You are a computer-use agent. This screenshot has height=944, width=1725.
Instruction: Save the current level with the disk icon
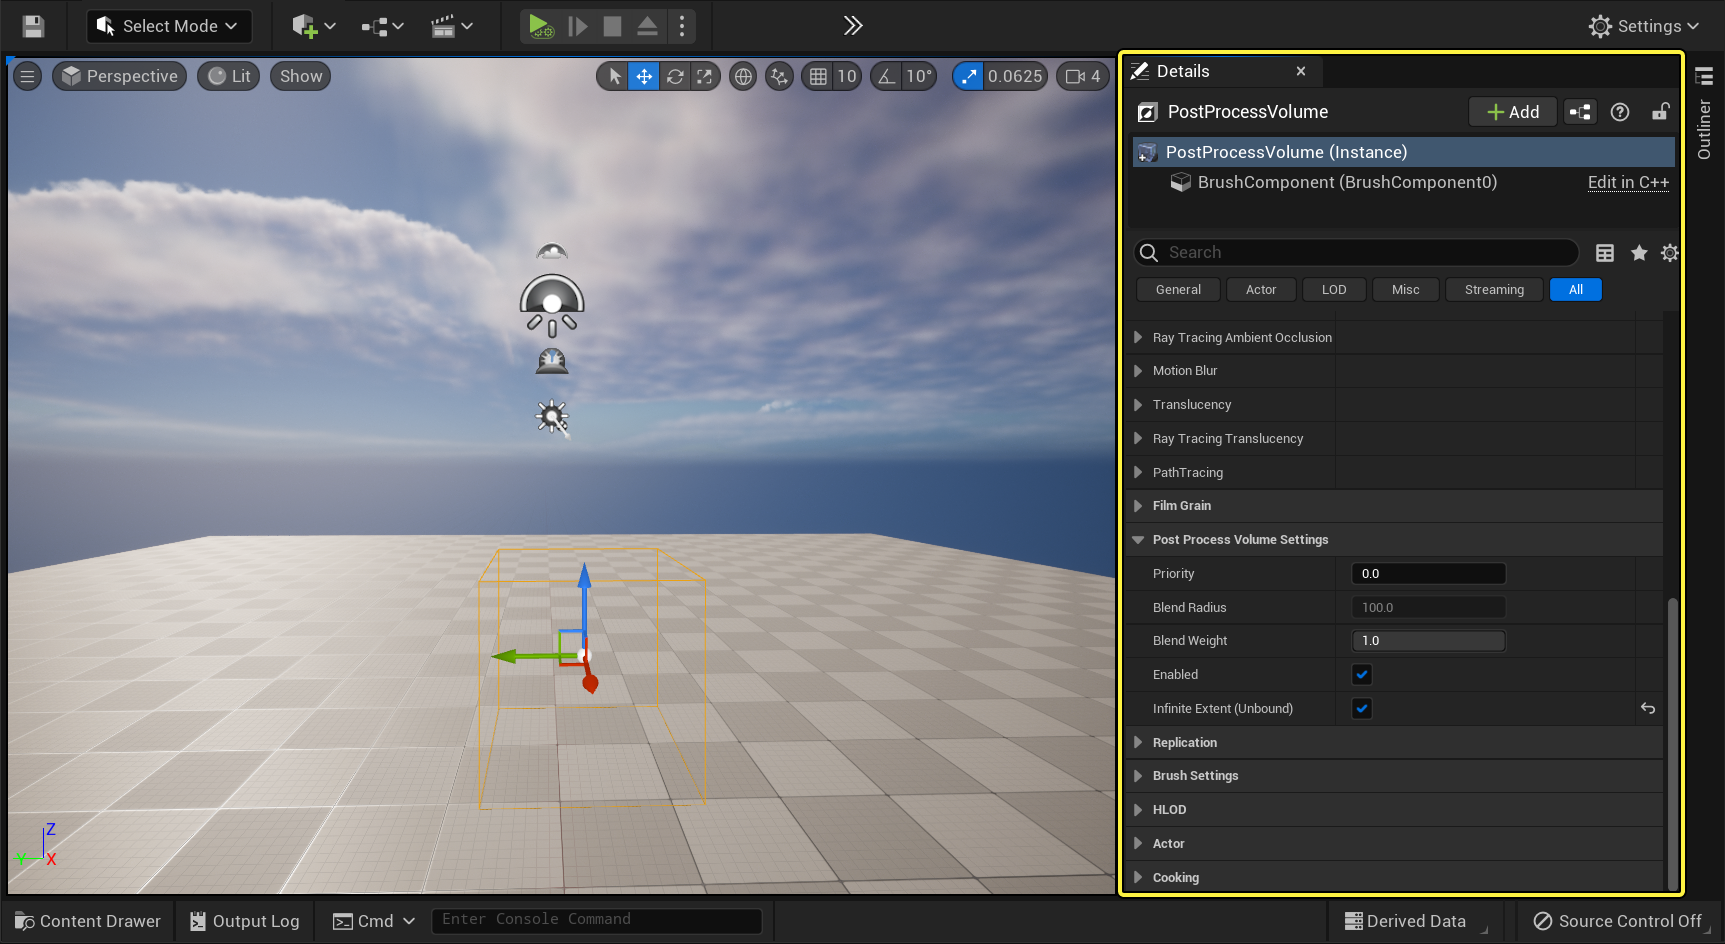(x=33, y=26)
